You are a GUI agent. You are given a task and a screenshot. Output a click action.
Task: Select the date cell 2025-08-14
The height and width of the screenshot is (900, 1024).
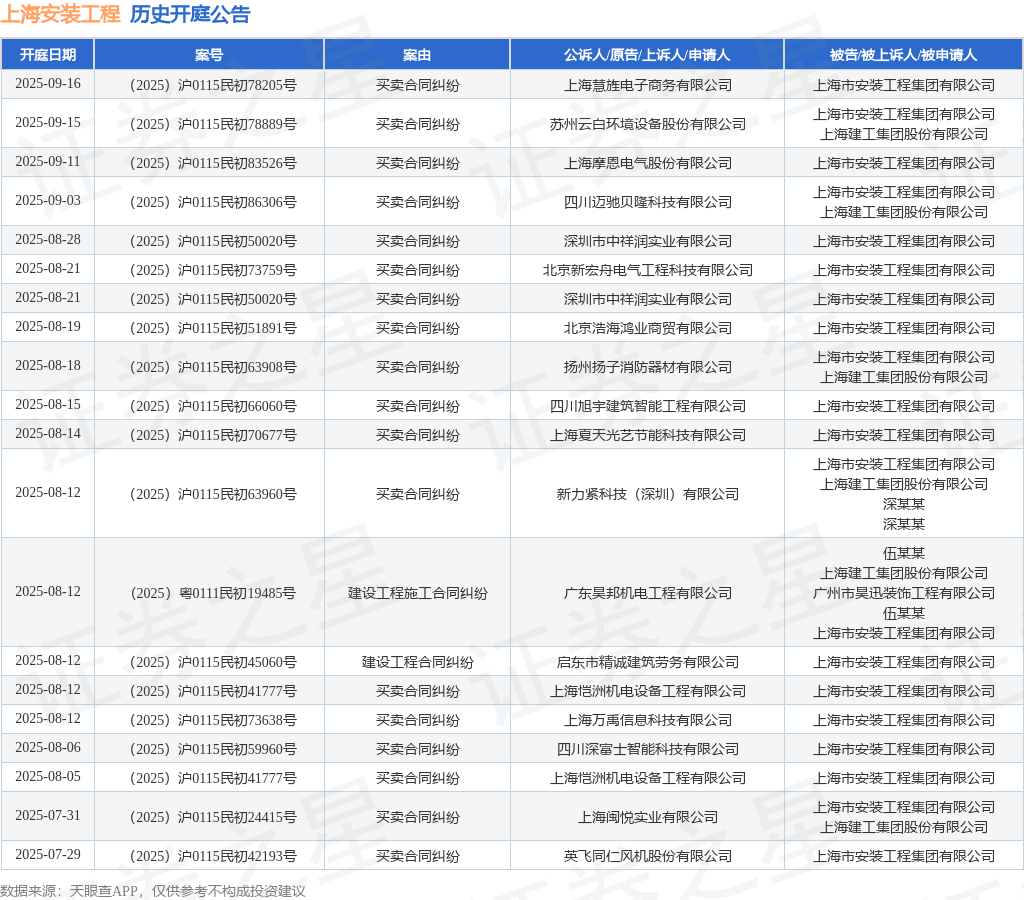[48, 434]
